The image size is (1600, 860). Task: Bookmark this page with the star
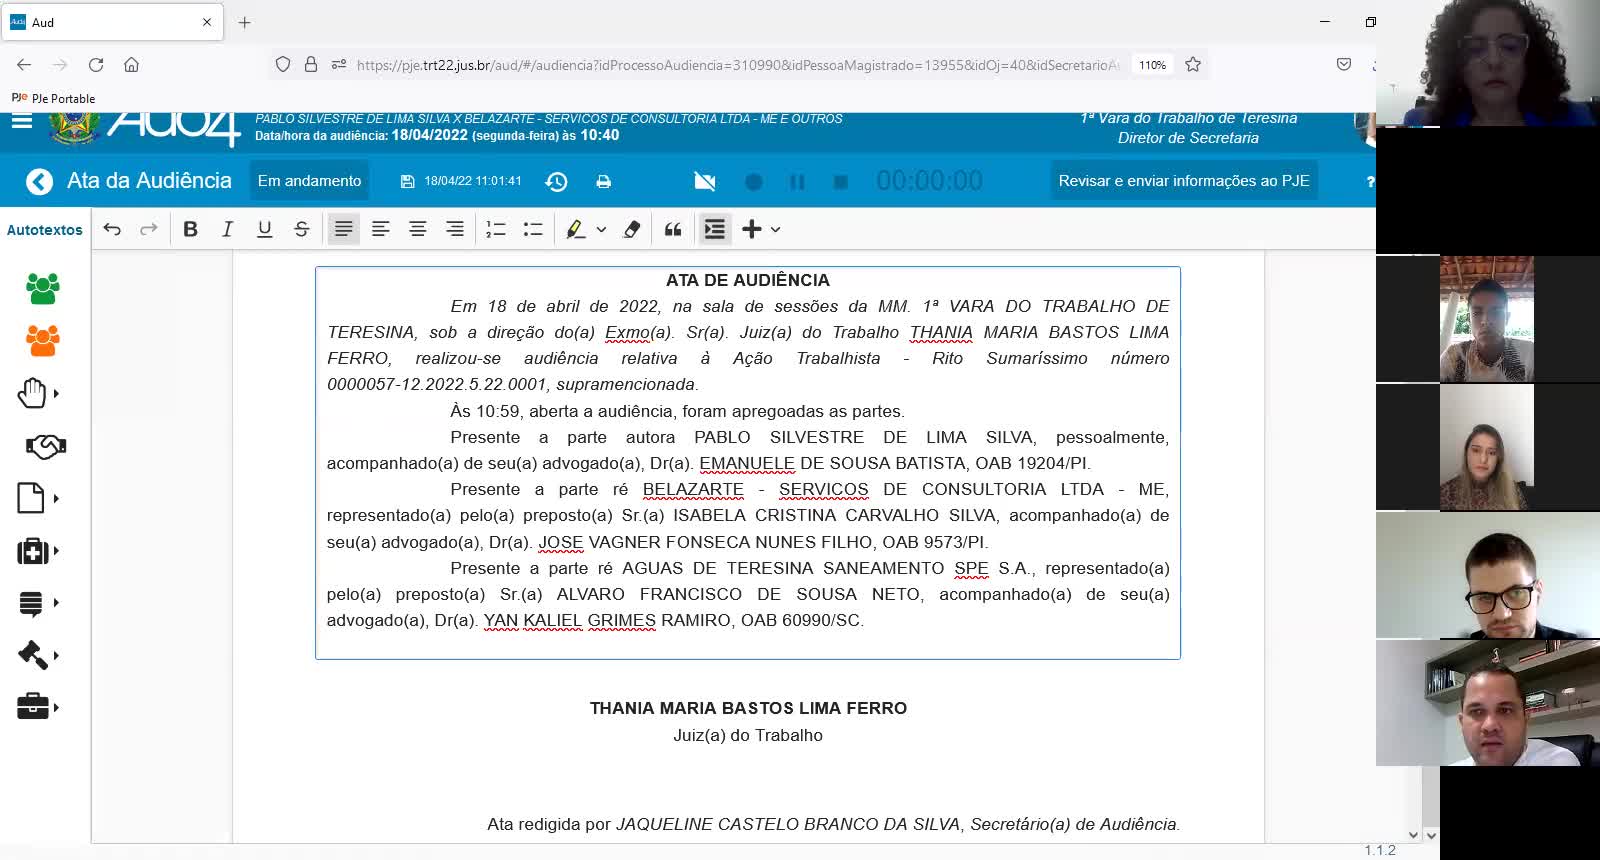[1193, 65]
